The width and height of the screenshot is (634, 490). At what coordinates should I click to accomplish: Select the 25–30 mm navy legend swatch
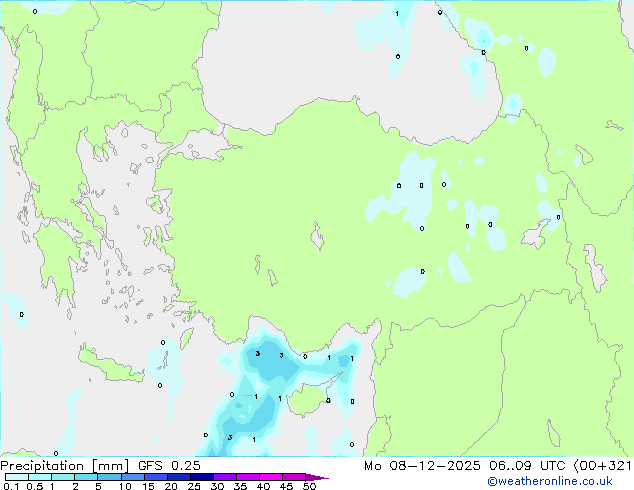pos(201,477)
